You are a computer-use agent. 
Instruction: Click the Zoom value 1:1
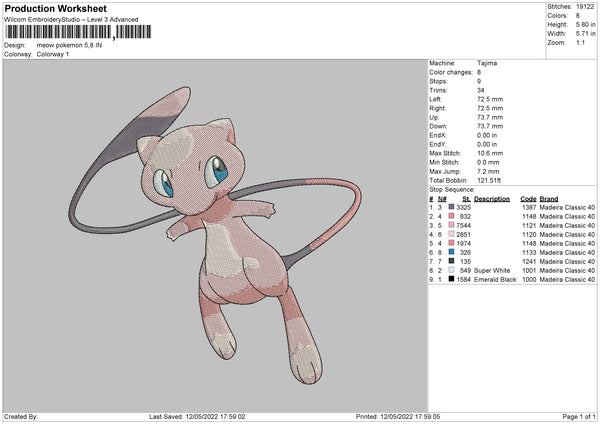pos(580,42)
